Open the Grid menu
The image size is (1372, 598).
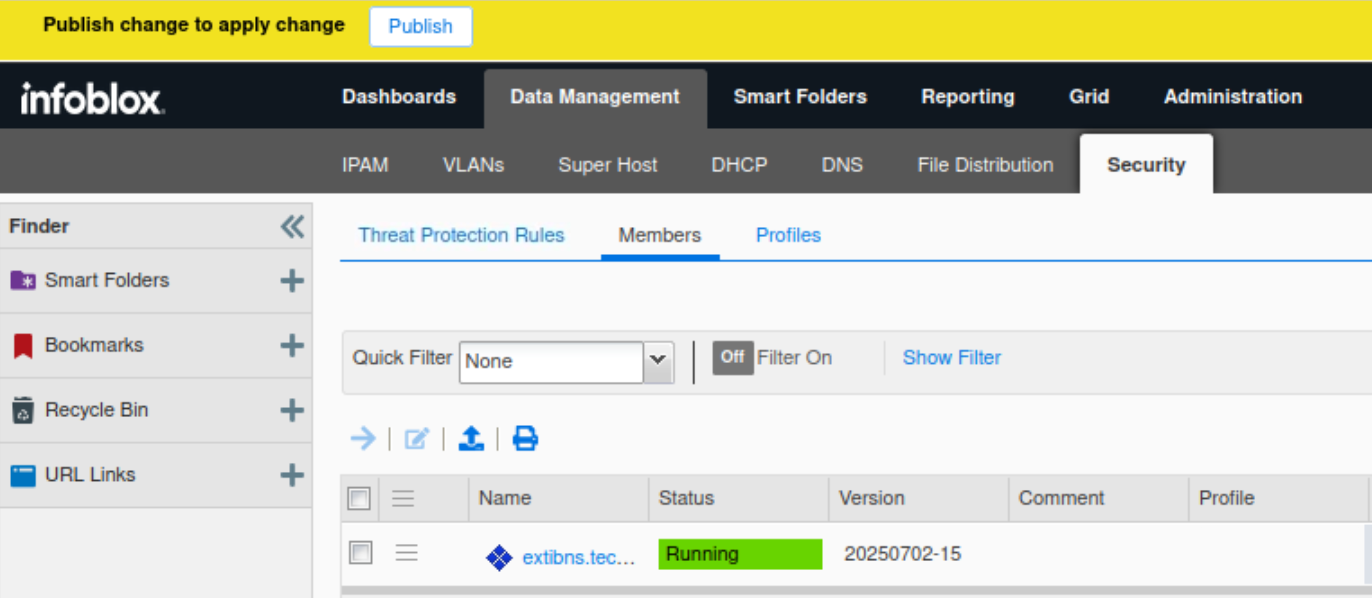[x=1089, y=97]
